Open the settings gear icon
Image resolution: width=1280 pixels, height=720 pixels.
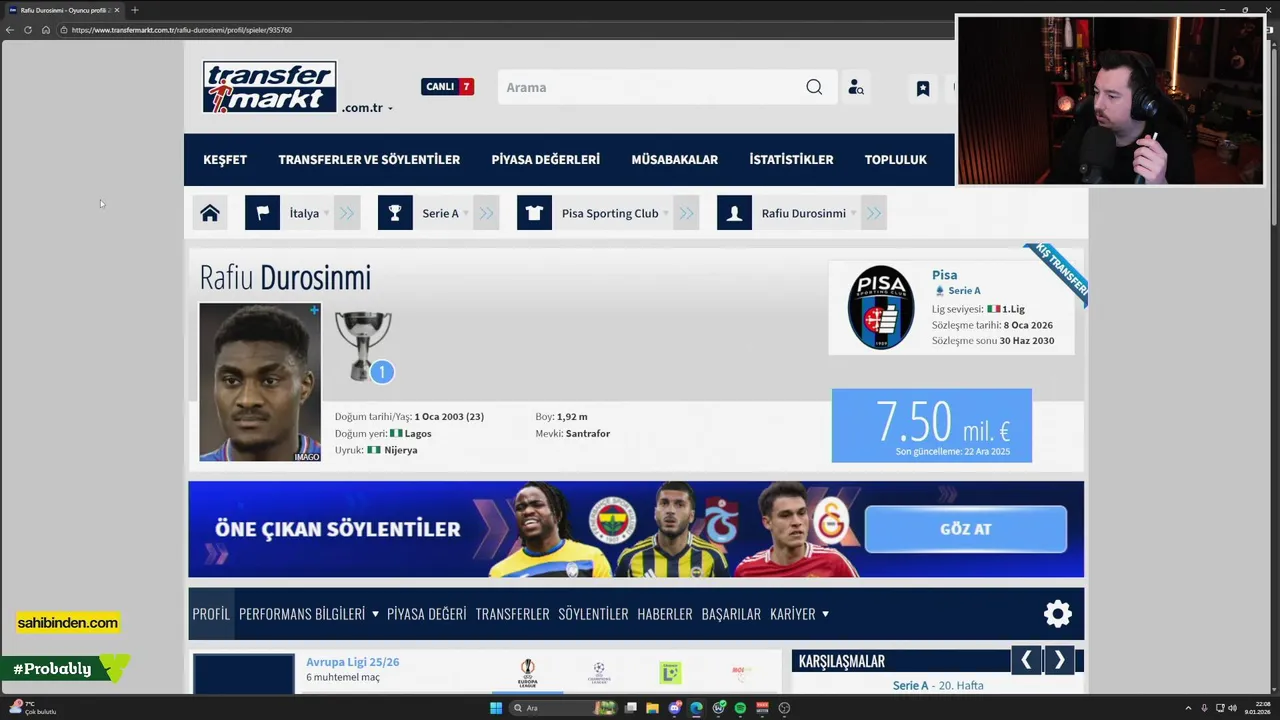click(x=1058, y=614)
